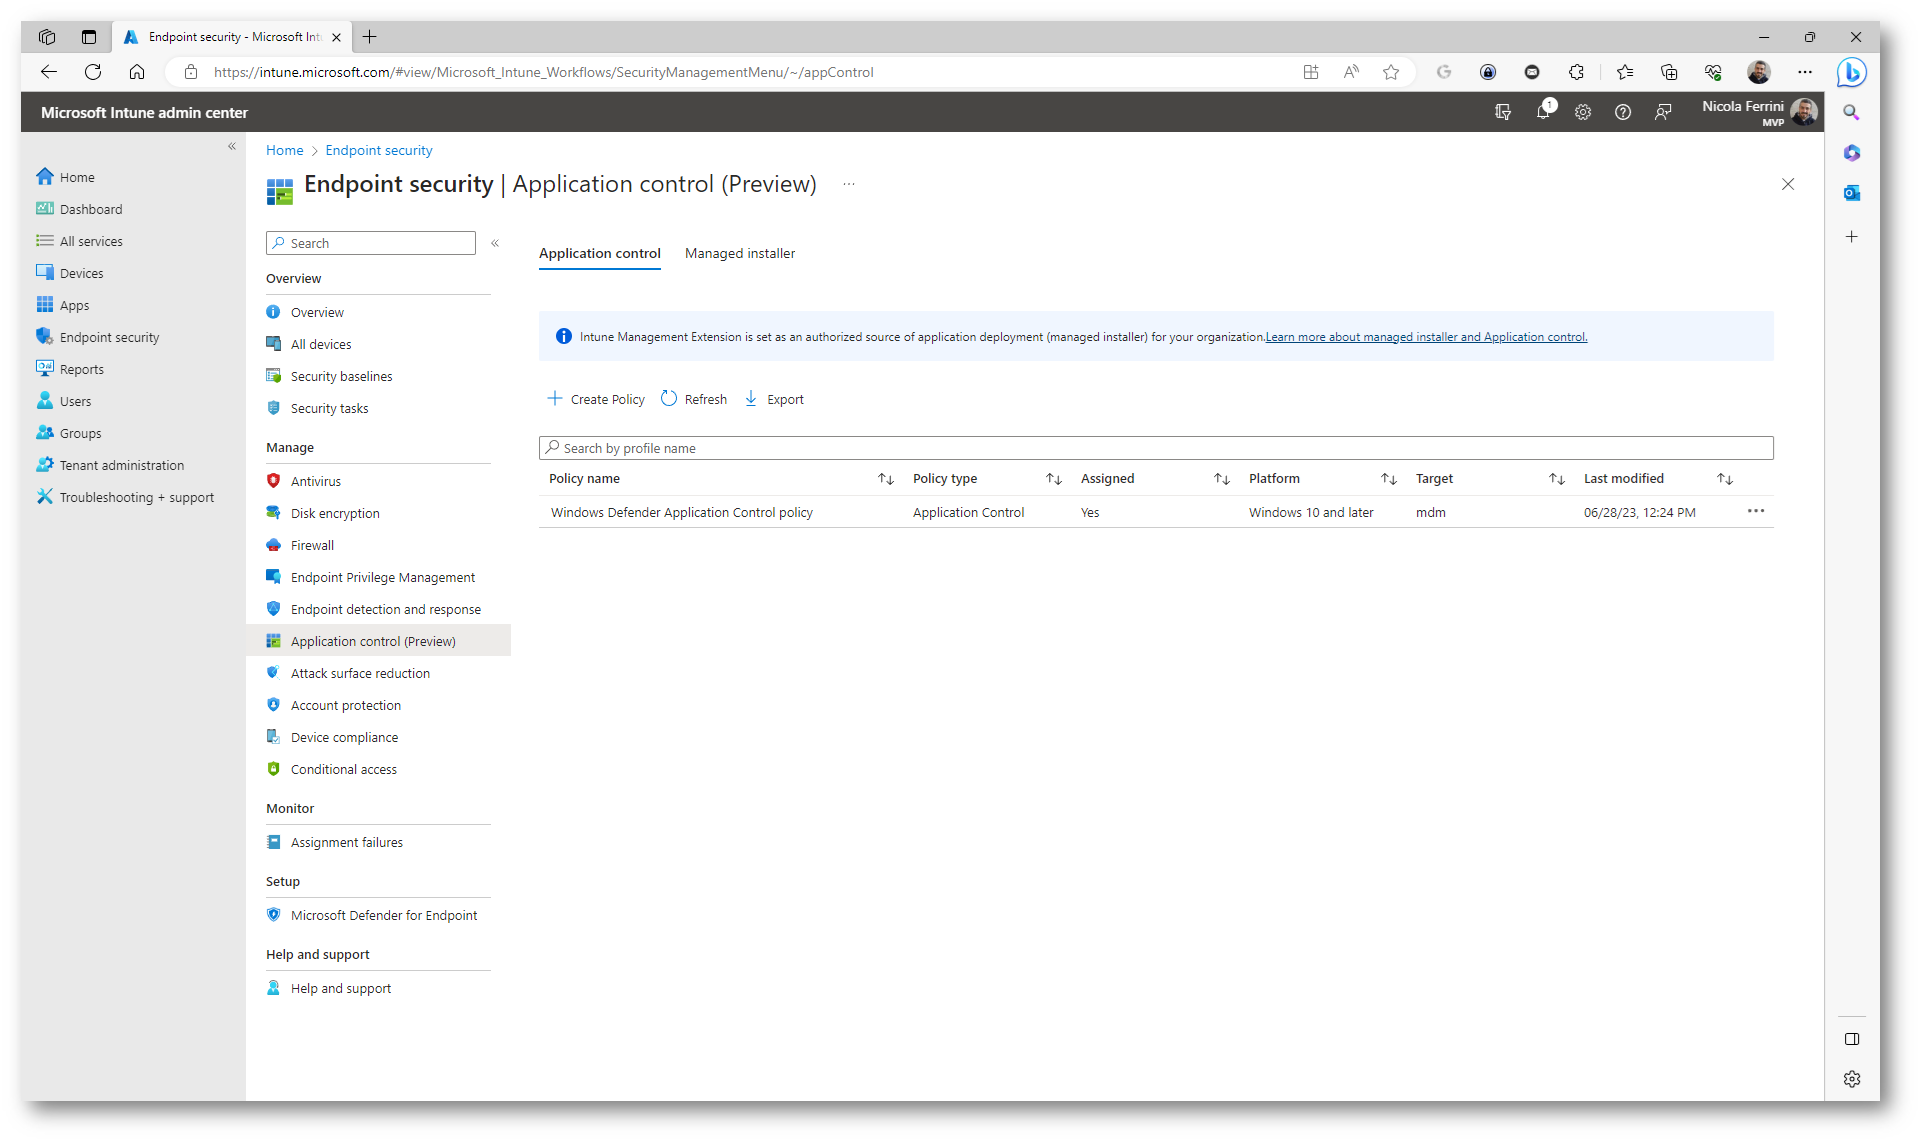The image size is (1922, 1143).
Task: Select the Application control tab
Action: pos(600,254)
